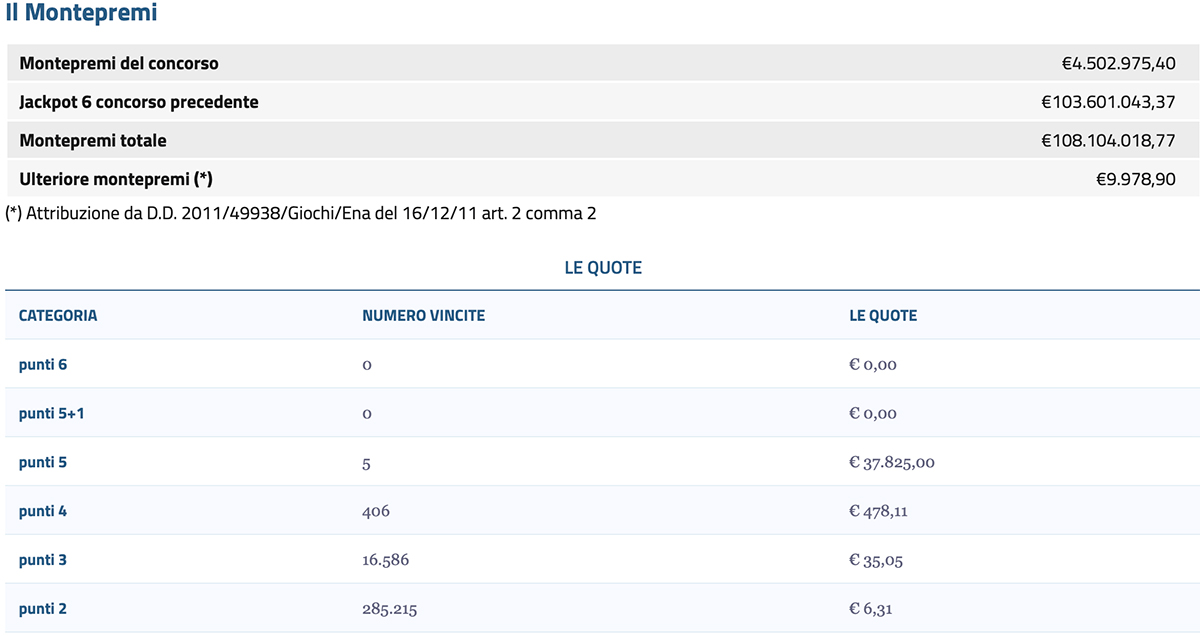Click the footnote about D.D. 2011/49938
Viewport: 1200px width, 636px height.
coord(301,213)
